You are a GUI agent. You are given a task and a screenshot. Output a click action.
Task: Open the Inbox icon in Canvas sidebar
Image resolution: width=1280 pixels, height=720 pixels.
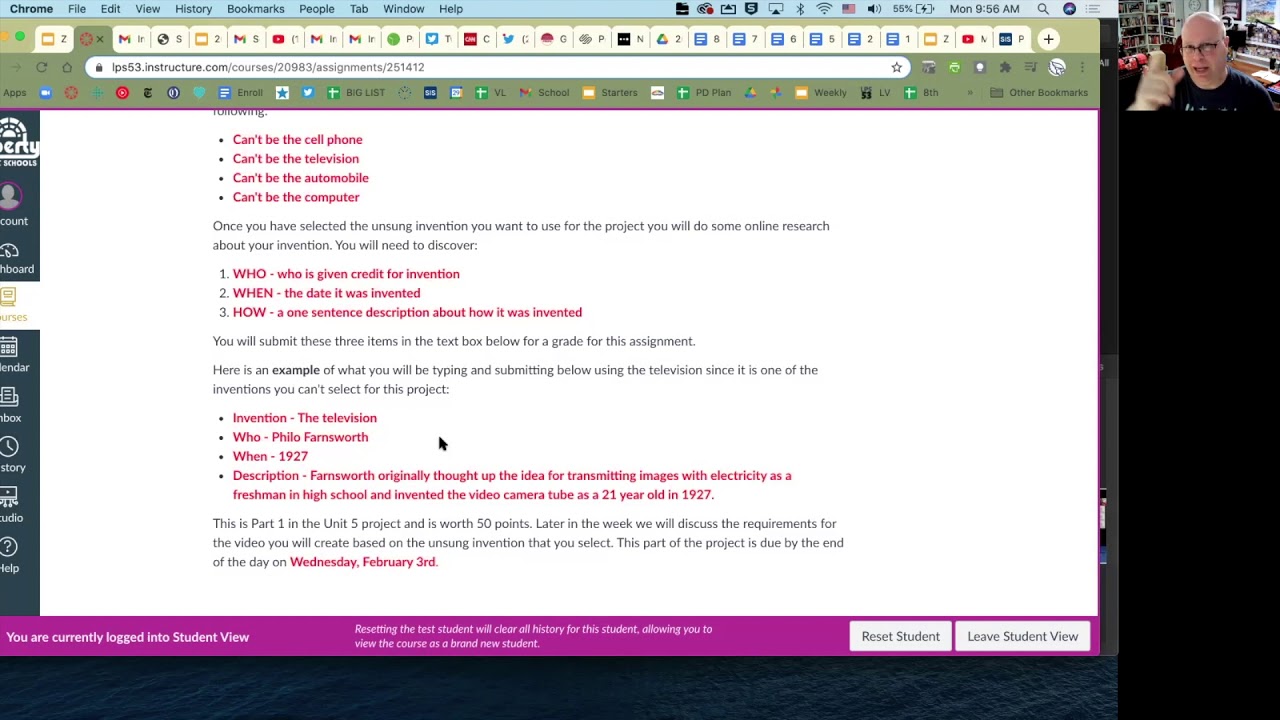pos(9,397)
